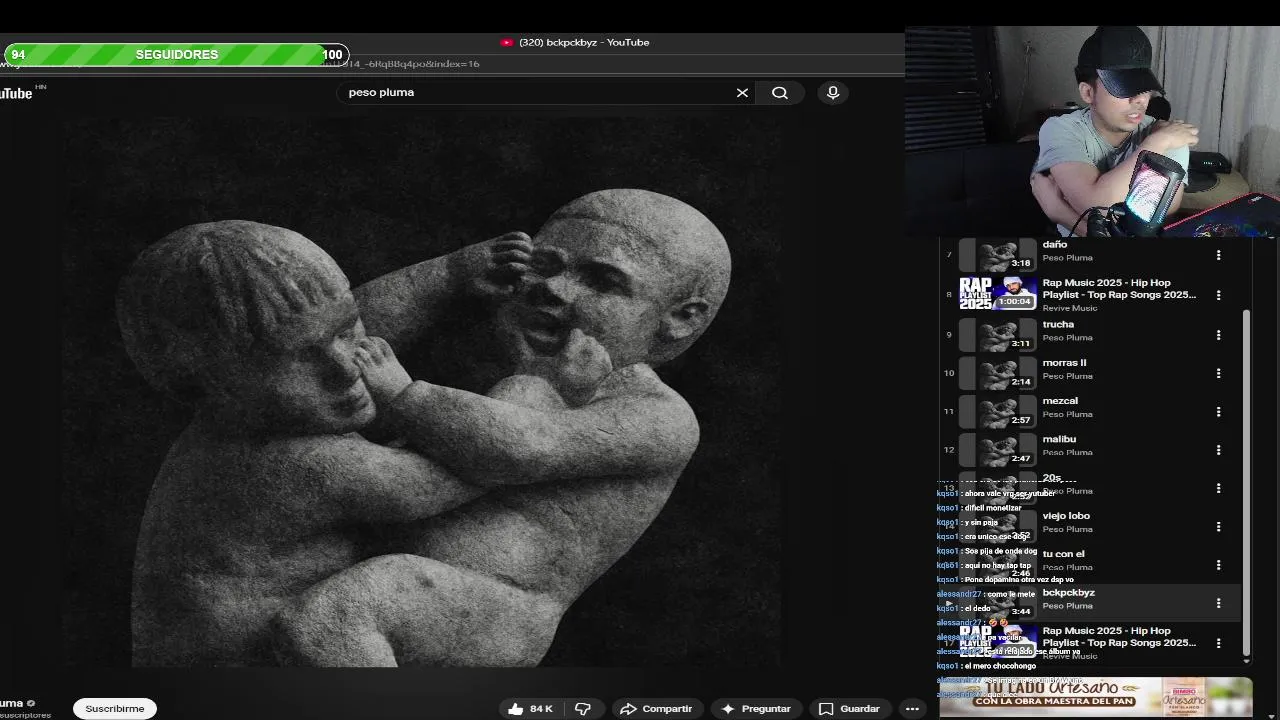Open options for Rap Music entry after bckpckbyz
The width and height of the screenshot is (1280, 720).
pos(1218,643)
